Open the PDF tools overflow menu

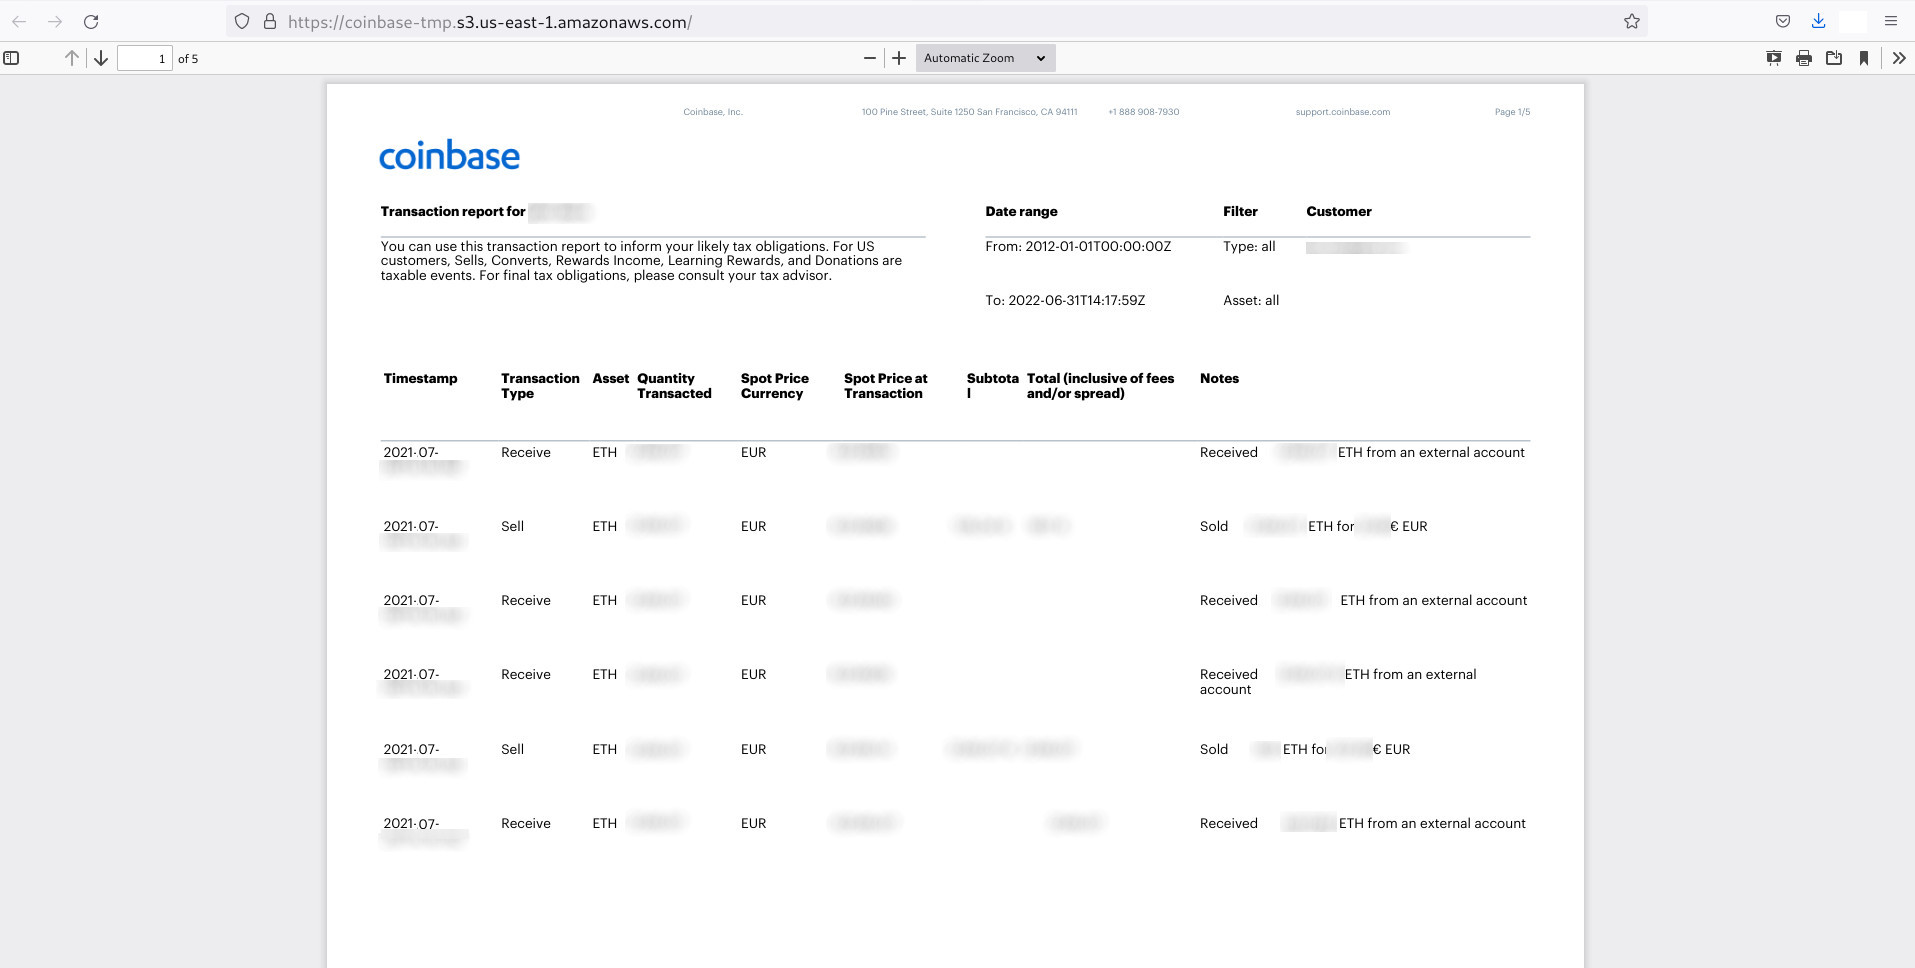1899,58
